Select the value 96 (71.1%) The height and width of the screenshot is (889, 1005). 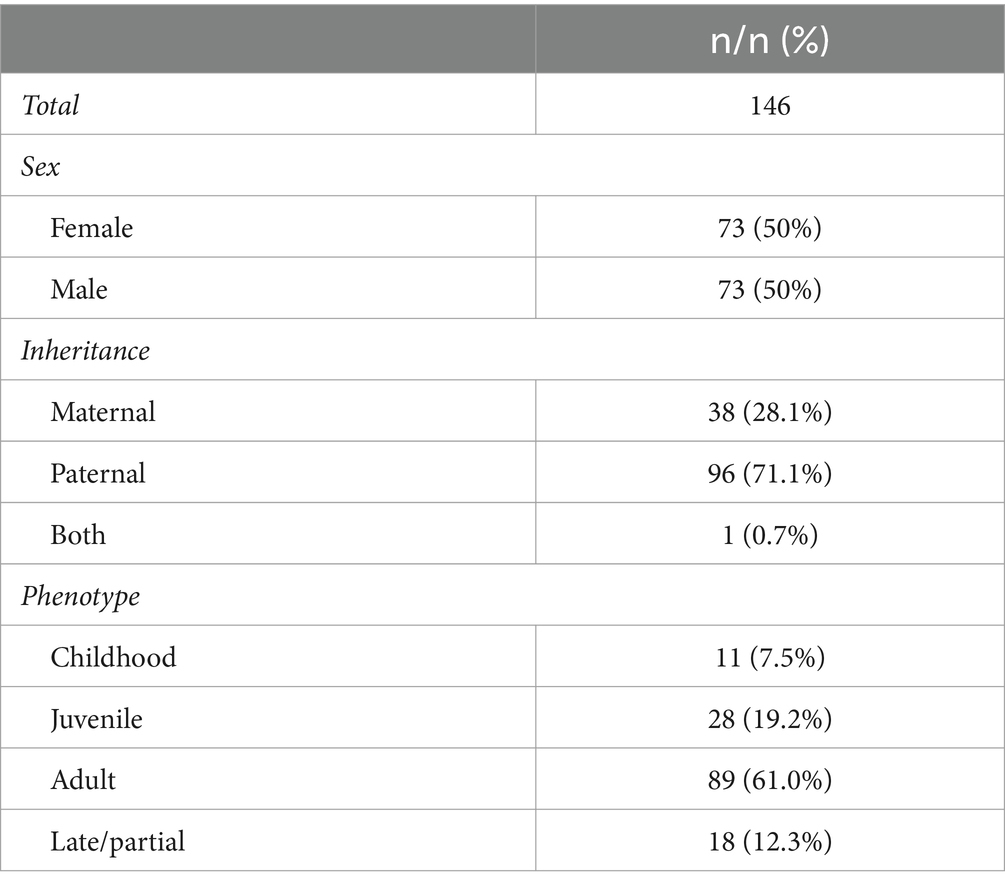coord(770,474)
